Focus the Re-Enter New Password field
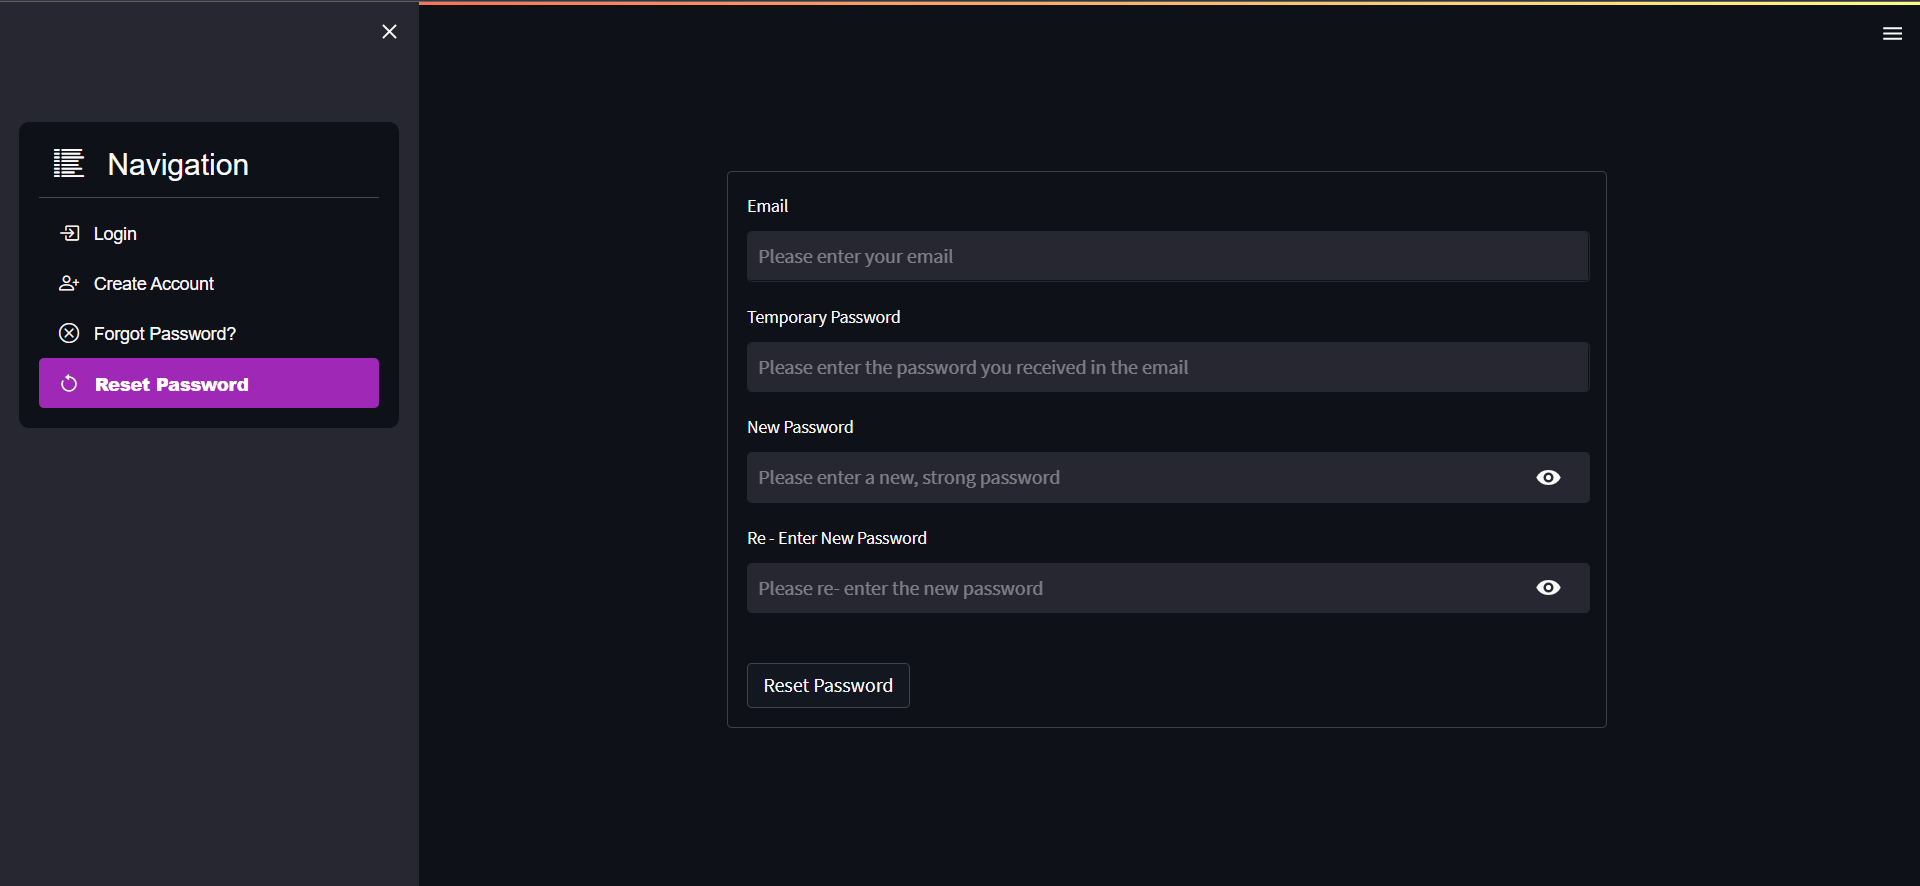This screenshot has width=1920, height=886. [x=1130, y=588]
